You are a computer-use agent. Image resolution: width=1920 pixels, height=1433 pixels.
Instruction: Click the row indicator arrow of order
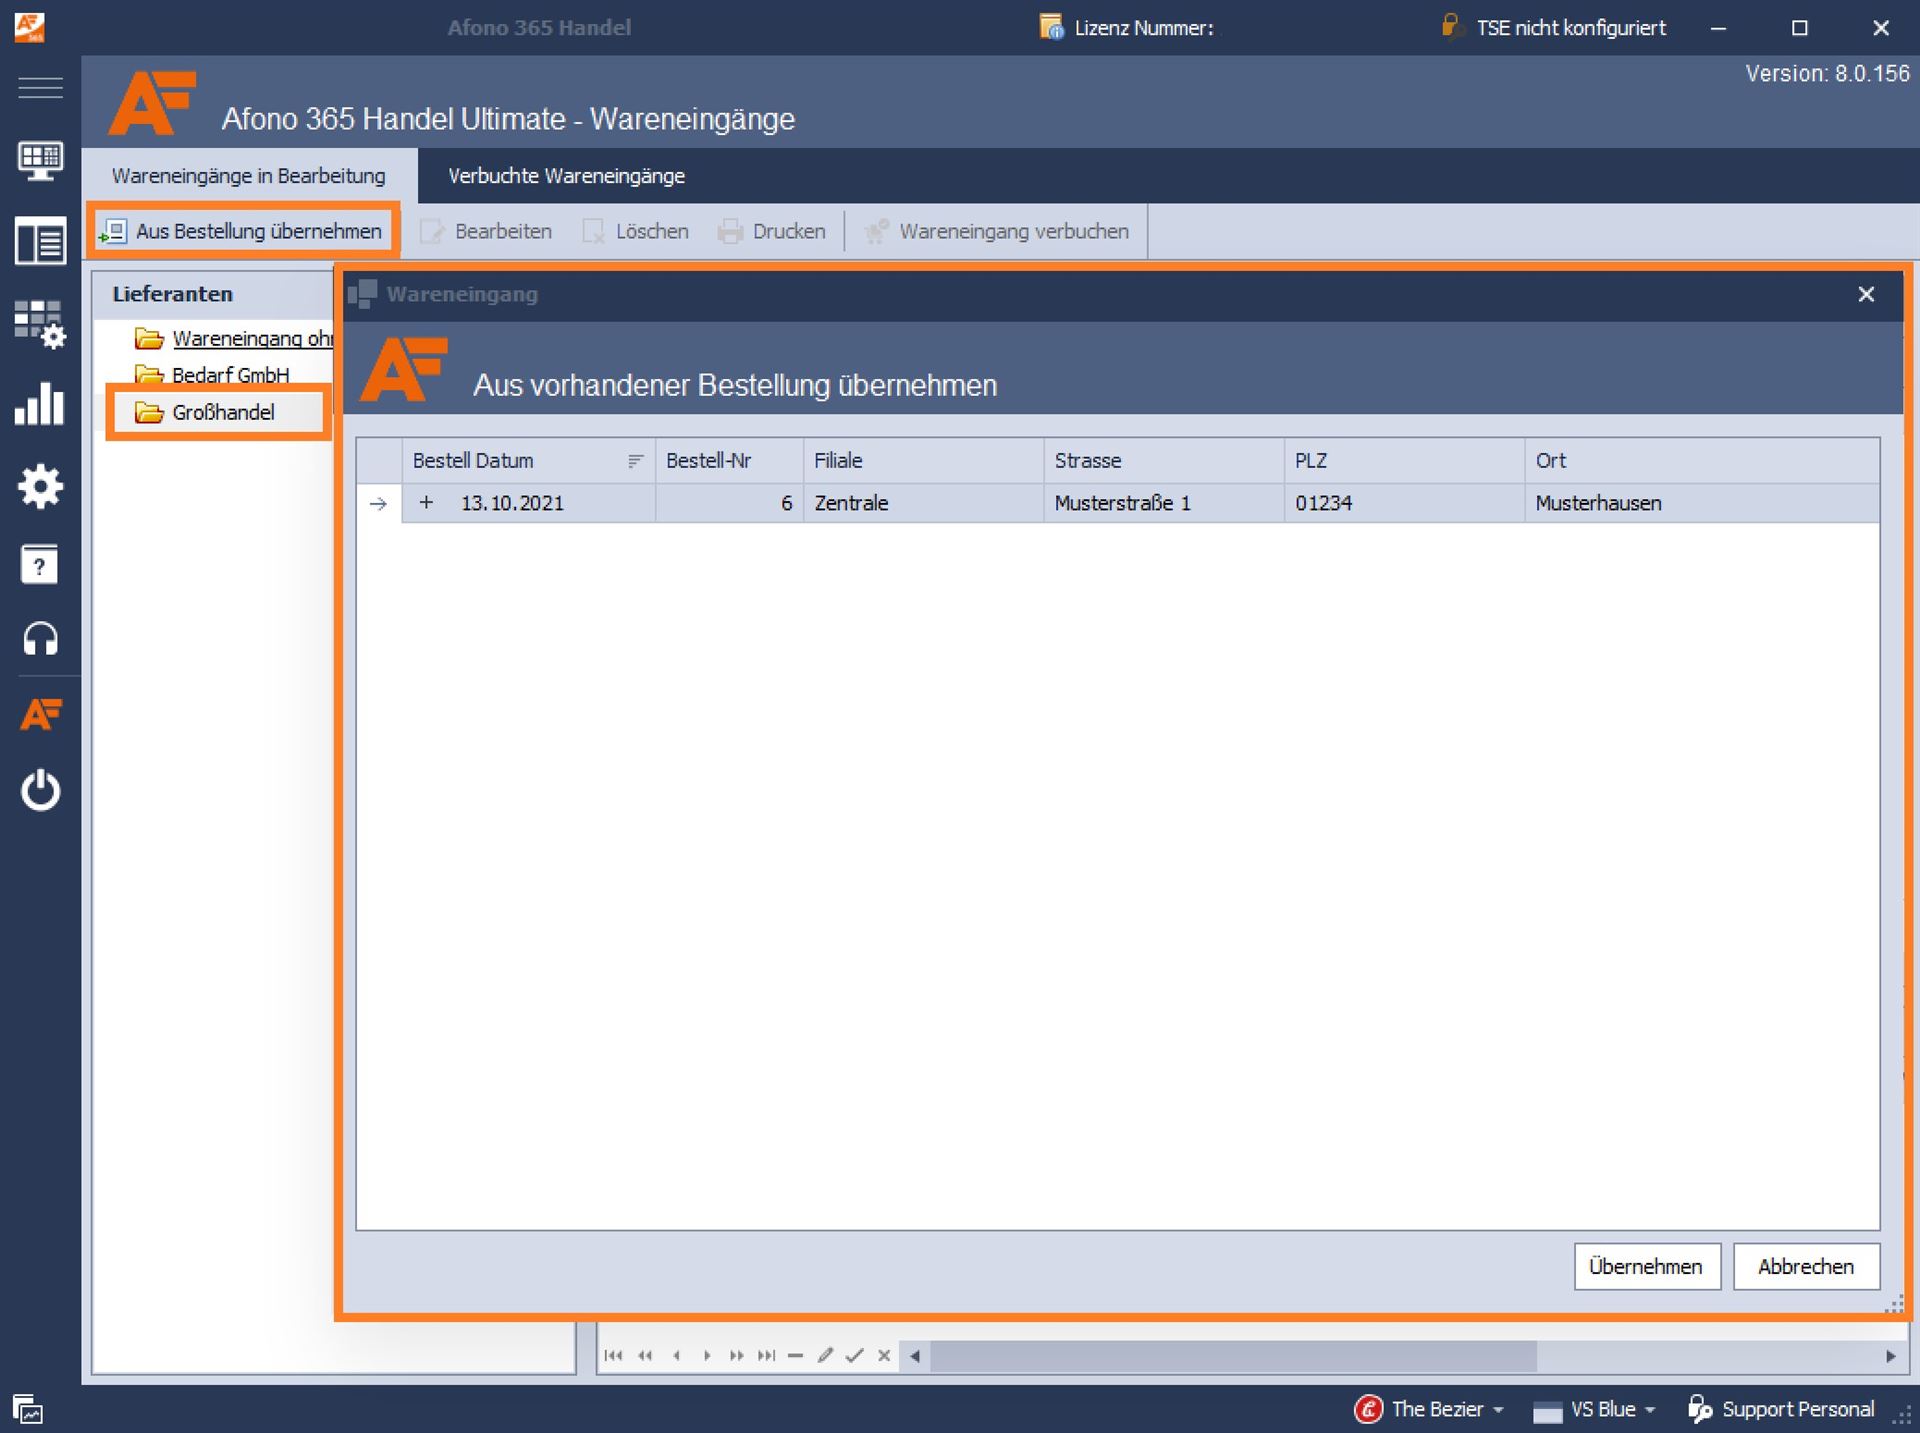(x=379, y=504)
